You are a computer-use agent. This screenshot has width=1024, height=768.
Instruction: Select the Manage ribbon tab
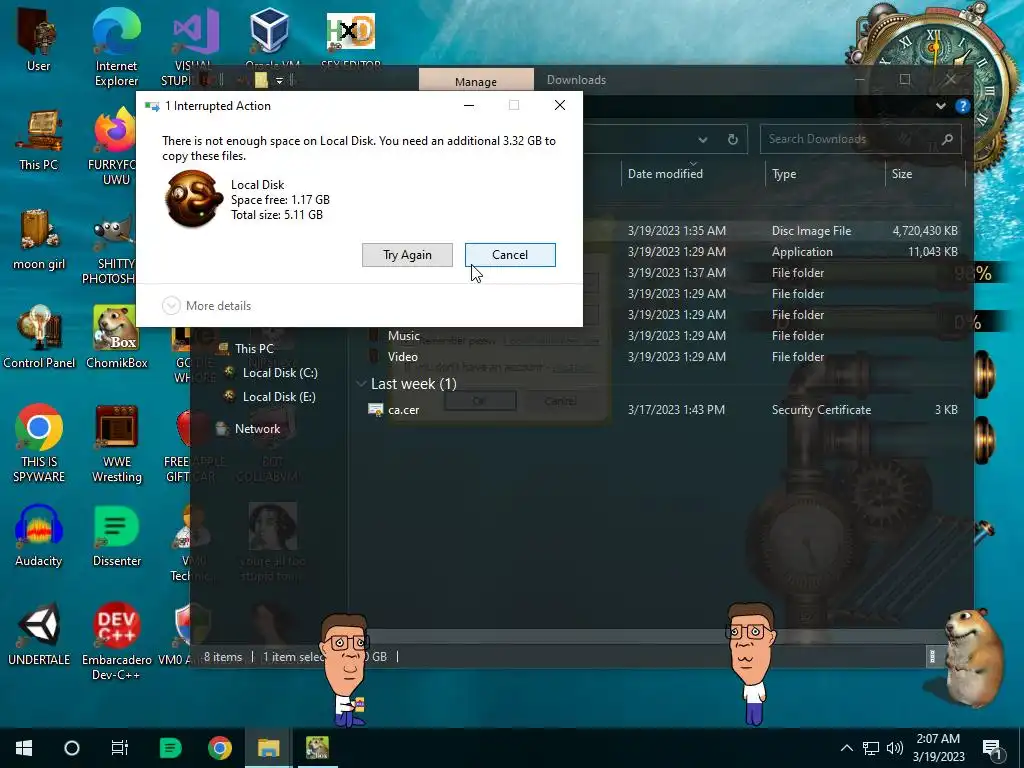[x=476, y=80]
